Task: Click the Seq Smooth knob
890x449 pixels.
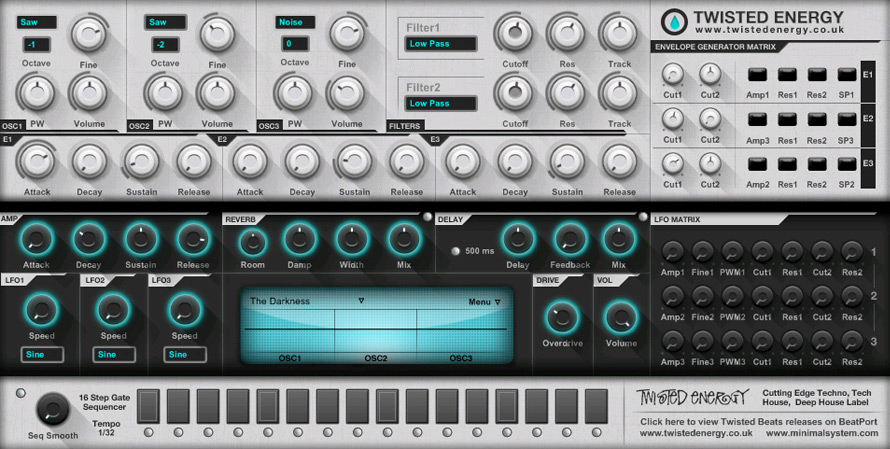Action: 52,408
